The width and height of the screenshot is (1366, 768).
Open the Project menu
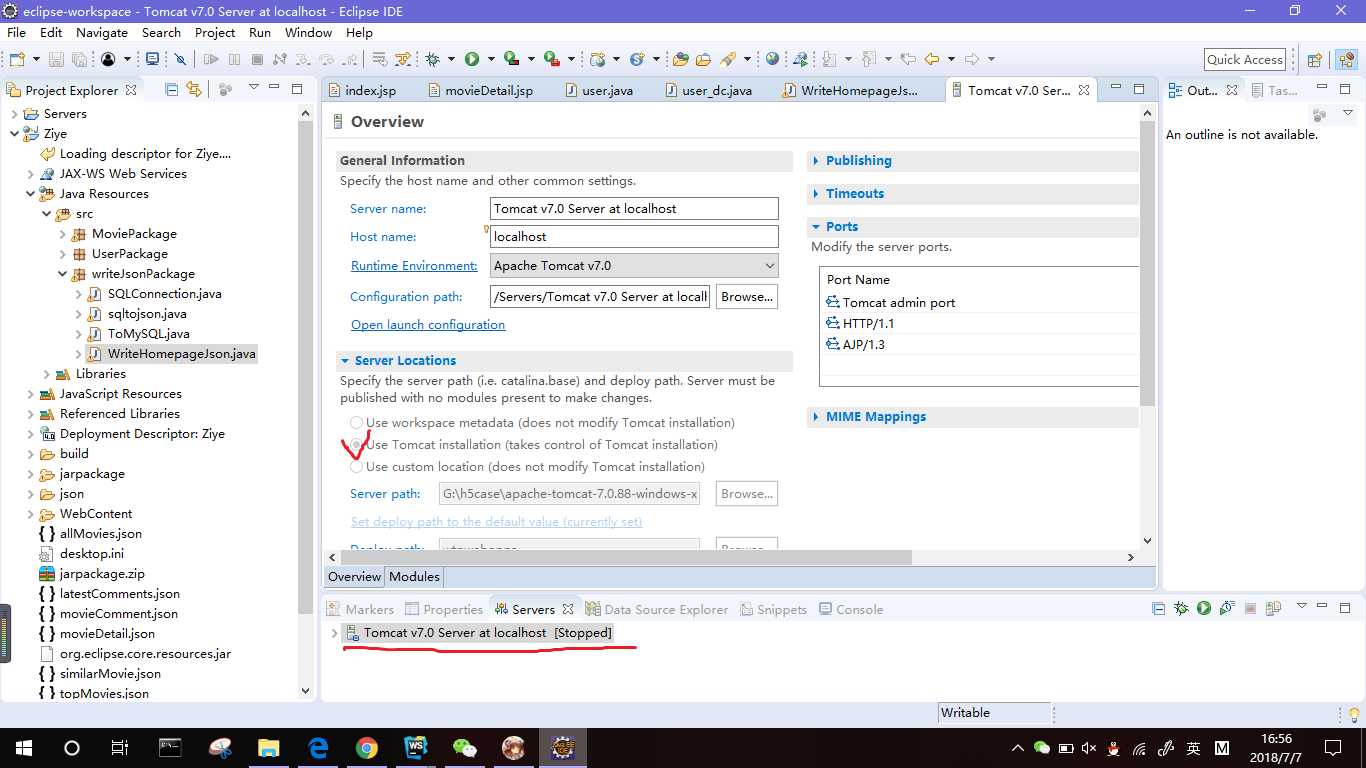click(x=215, y=32)
